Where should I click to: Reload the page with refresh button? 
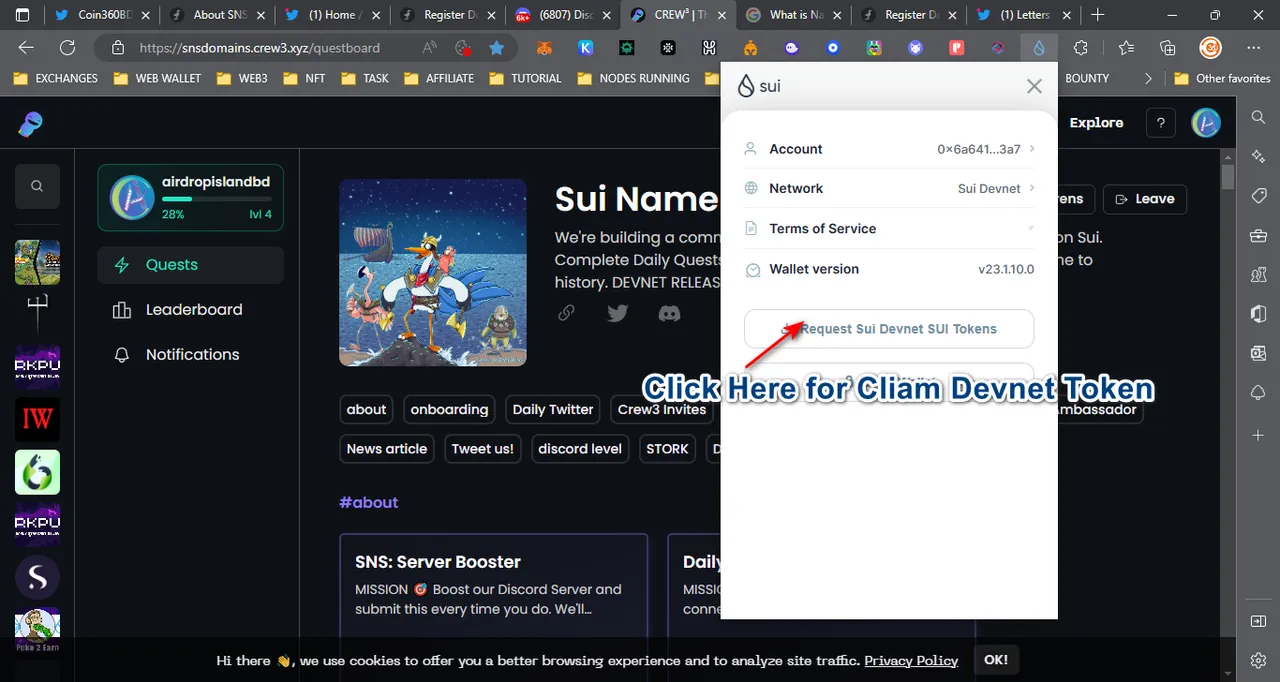(67, 48)
